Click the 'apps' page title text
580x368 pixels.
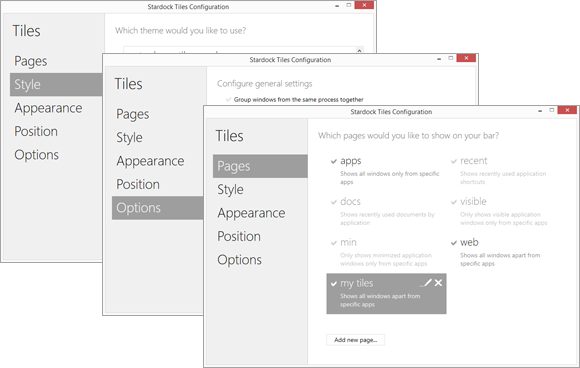point(351,161)
